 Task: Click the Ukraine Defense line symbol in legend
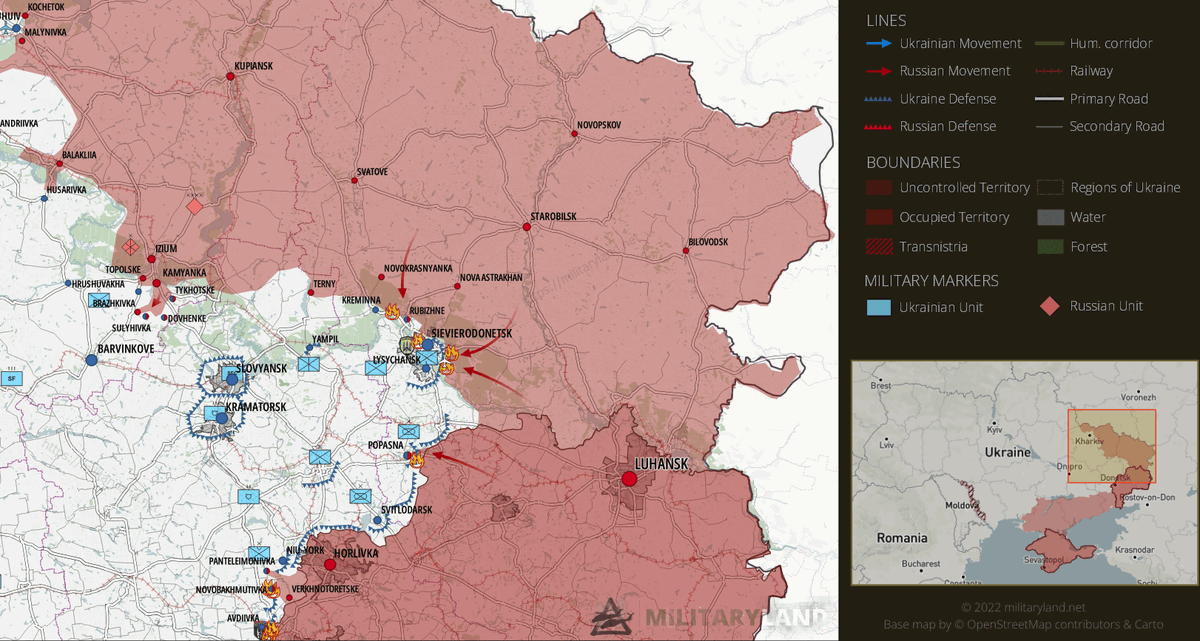coord(879,99)
